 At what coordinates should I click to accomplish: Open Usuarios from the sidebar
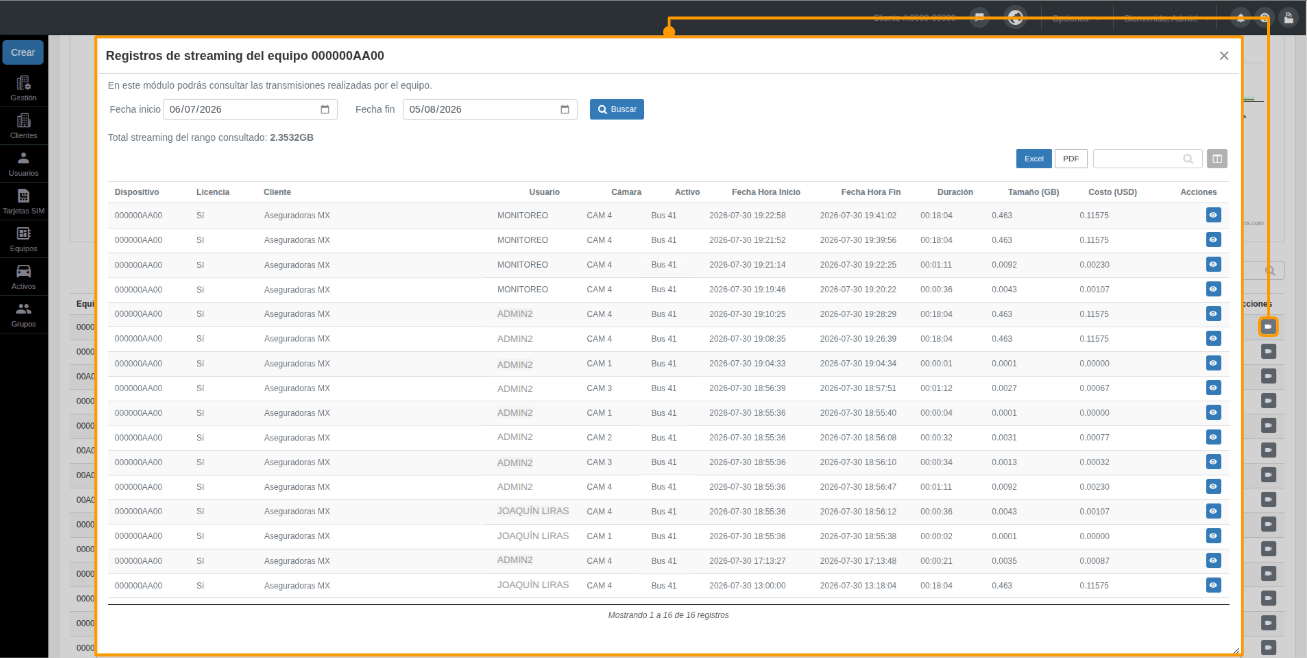point(23,164)
